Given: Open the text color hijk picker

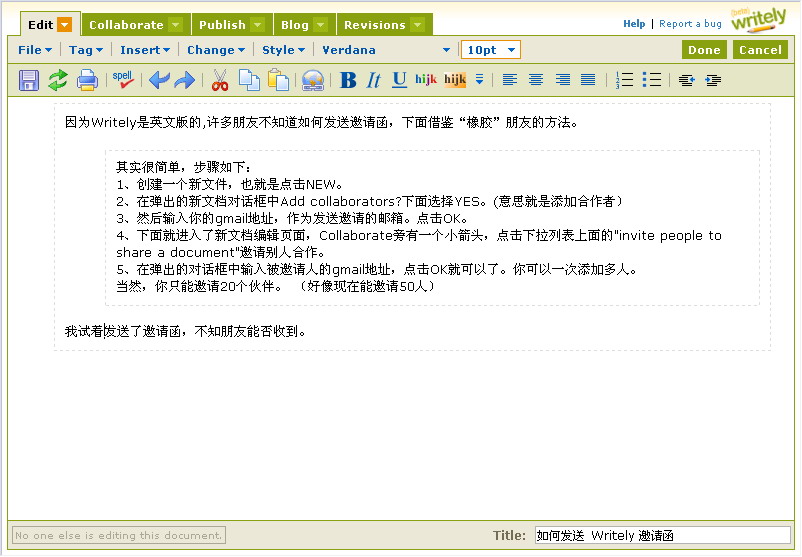Looking at the screenshot, I should click(426, 79).
